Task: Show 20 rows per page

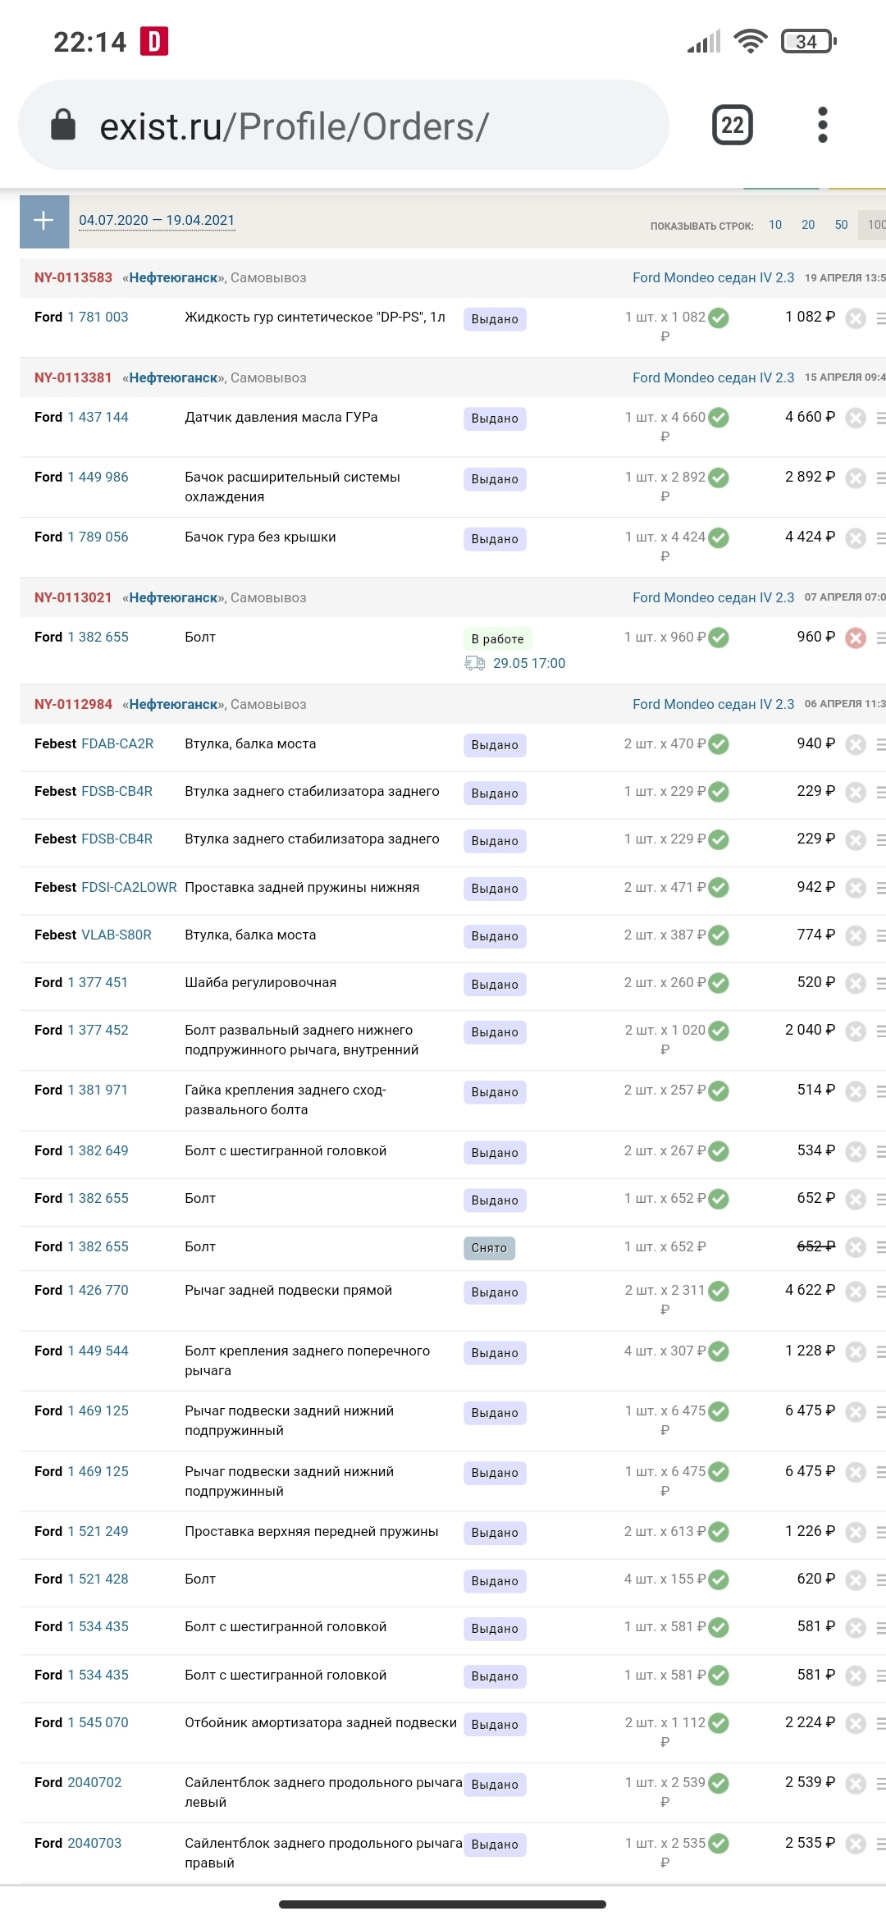Action: (808, 225)
